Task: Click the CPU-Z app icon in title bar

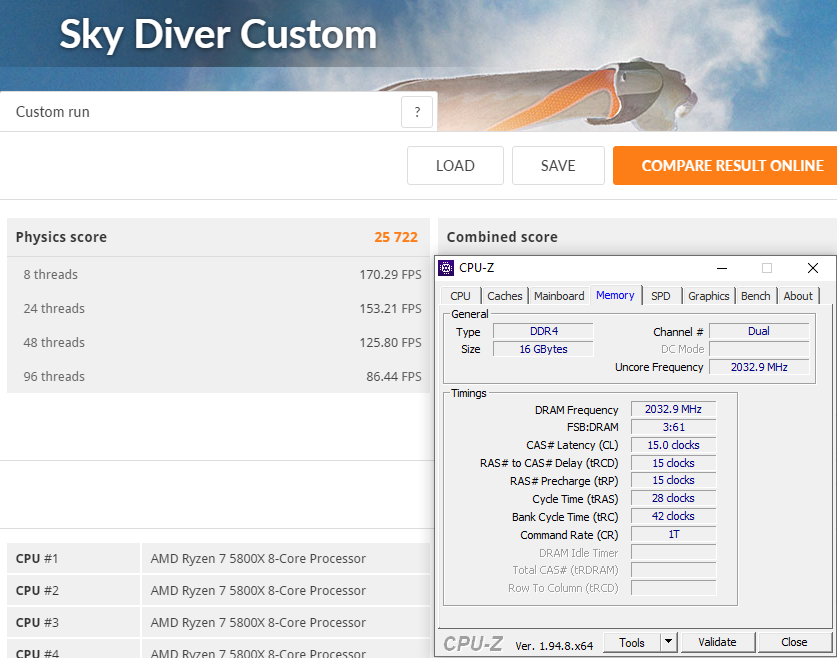Action: pyautogui.click(x=446, y=268)
